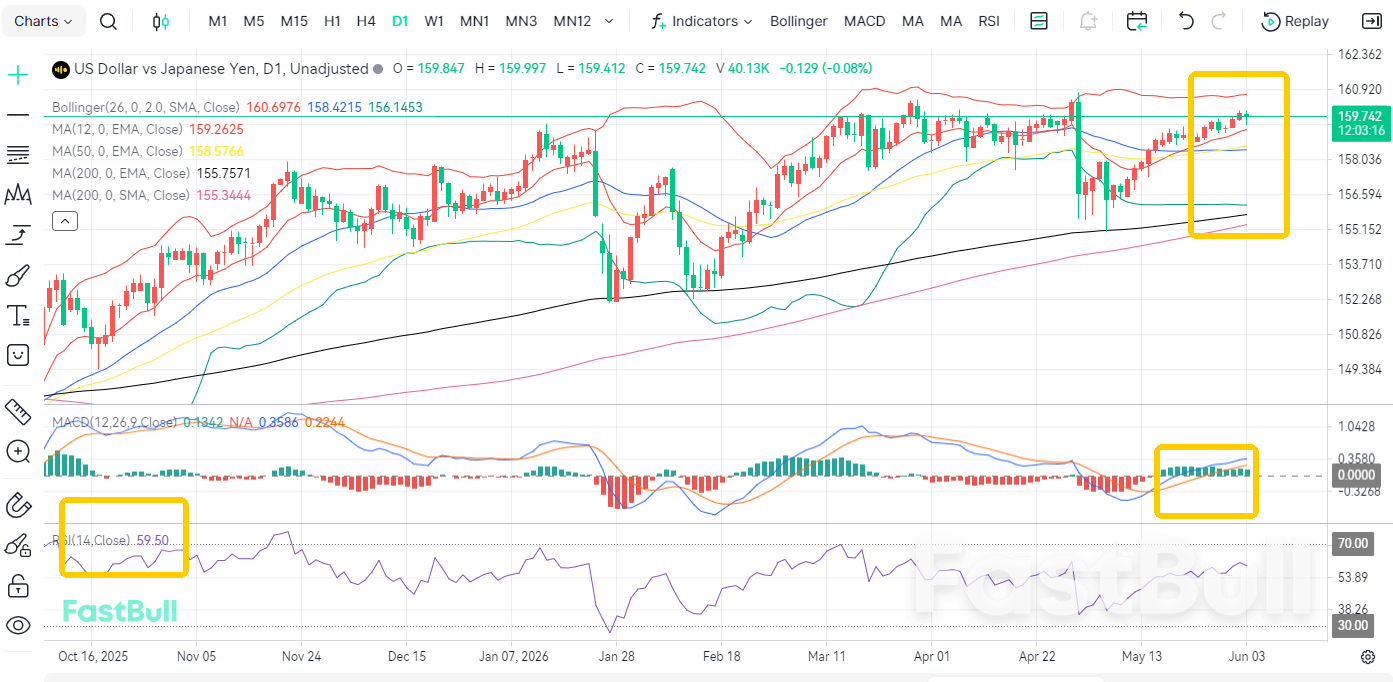Open the emoji sticker tool

[18, 354]
